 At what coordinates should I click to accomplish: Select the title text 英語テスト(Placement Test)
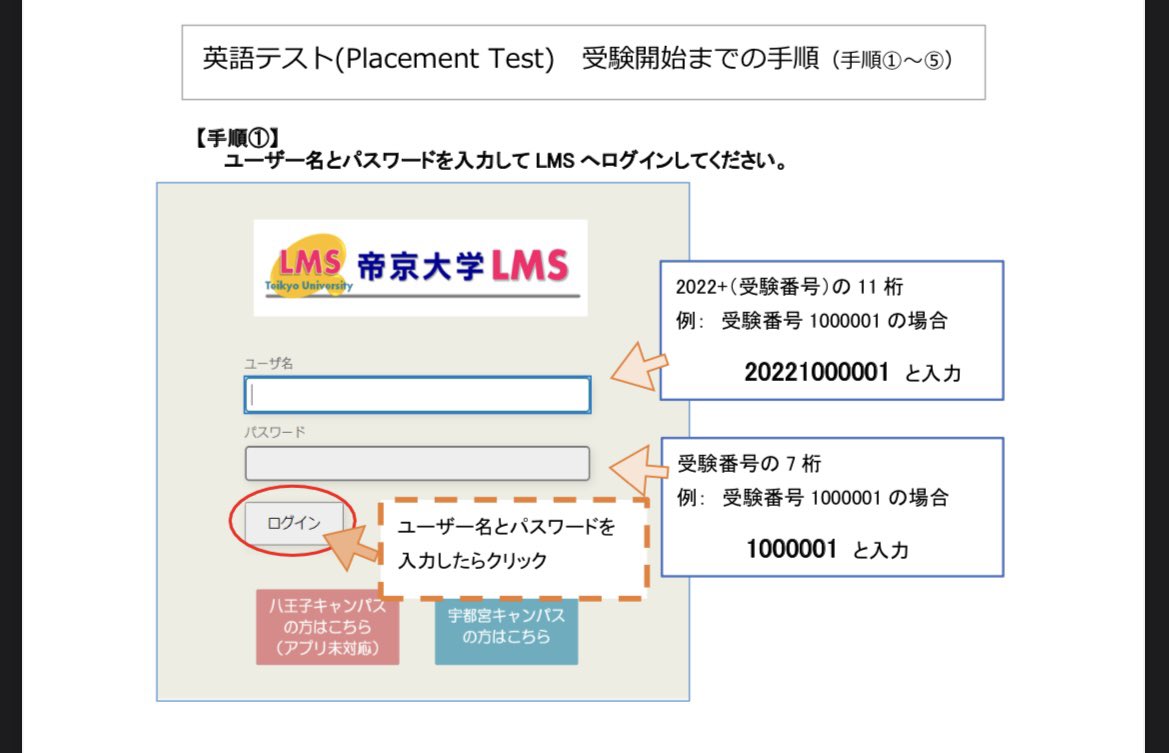coord(378,58)
